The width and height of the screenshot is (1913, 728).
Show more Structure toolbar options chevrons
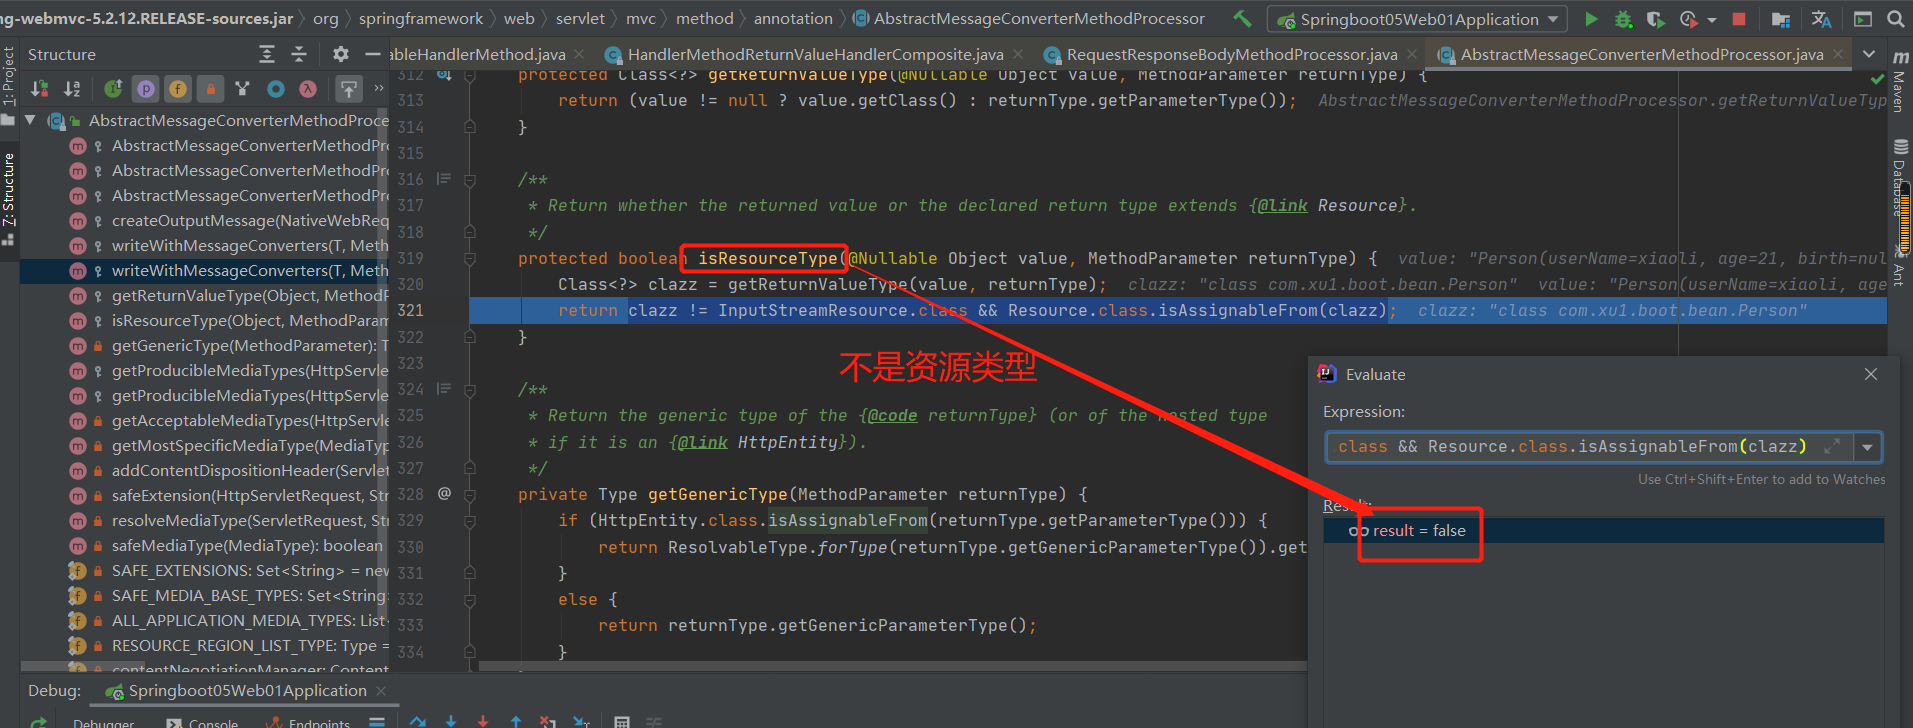[x=379, y=89]
